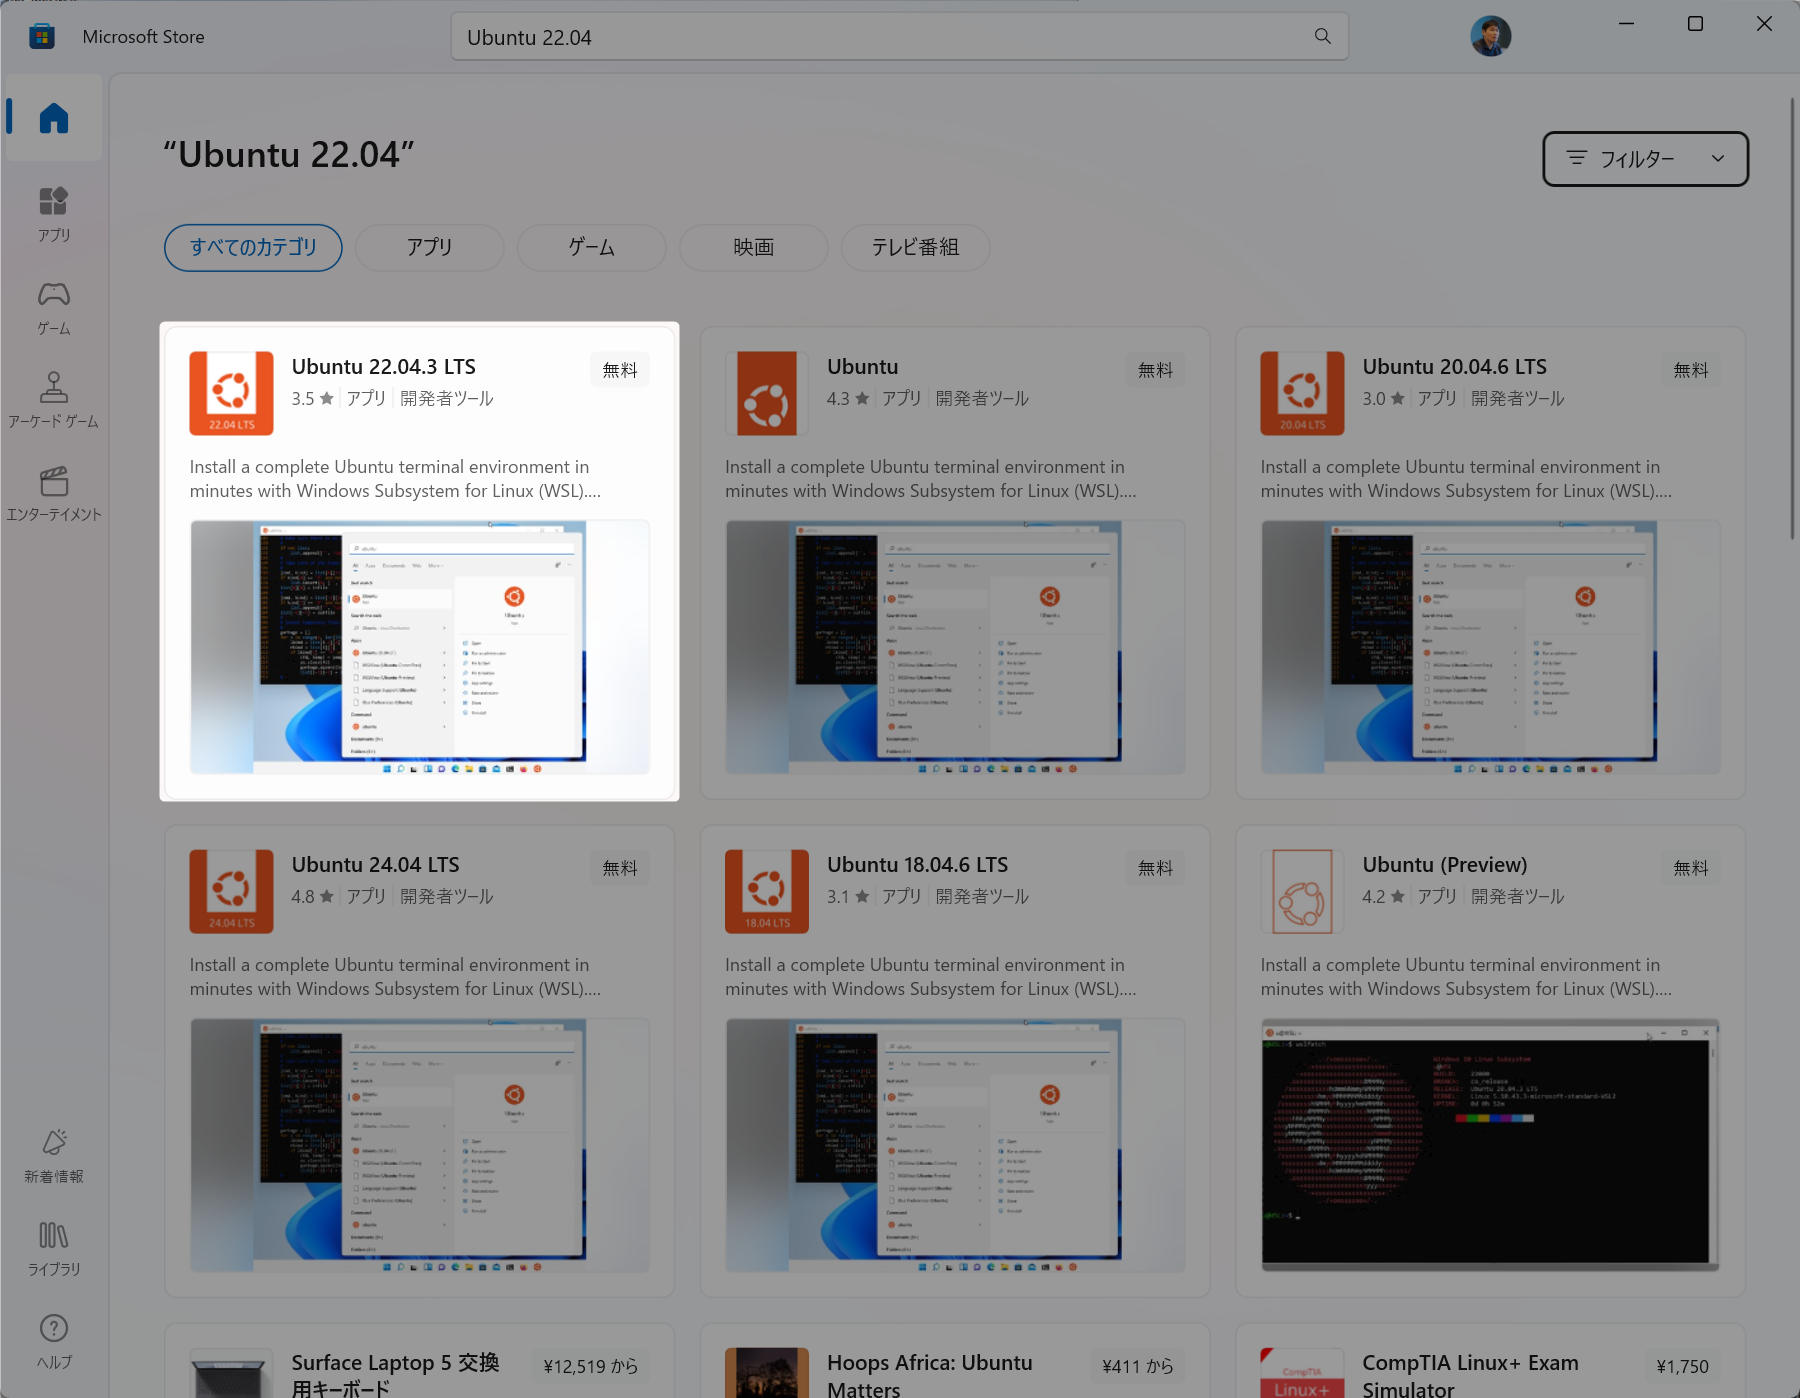Open the user profile avatar
The width and height of the screenshot is (1800, 1398).
click(x=1490, y=37)
